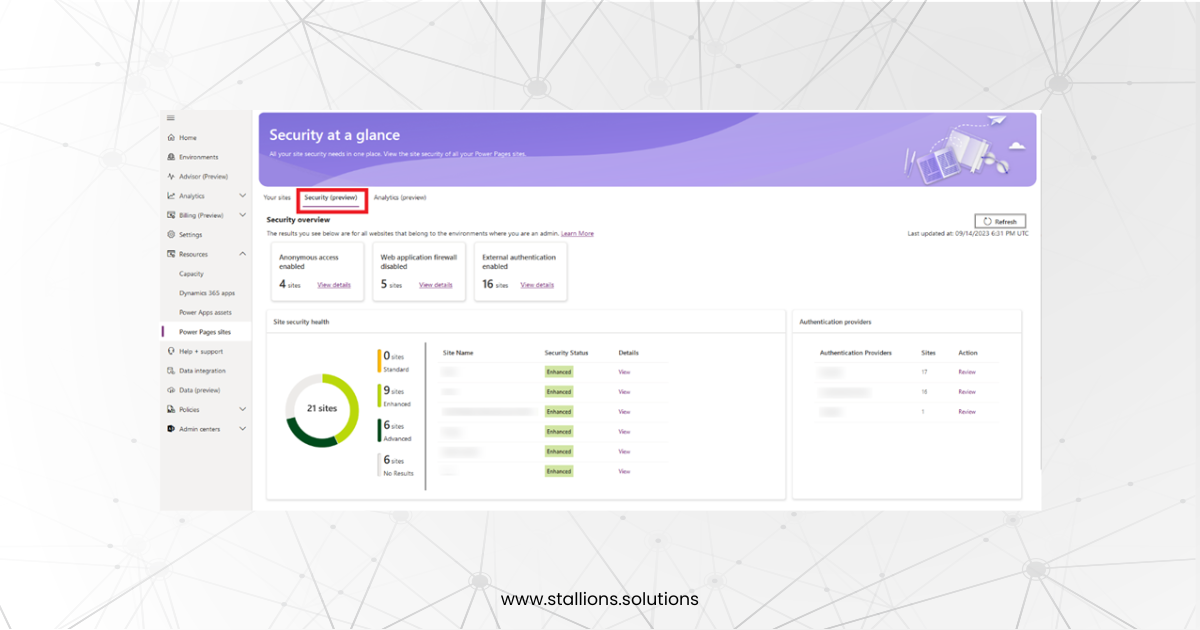
Task: Expand the Admin centers chevron
Action: 242,429
